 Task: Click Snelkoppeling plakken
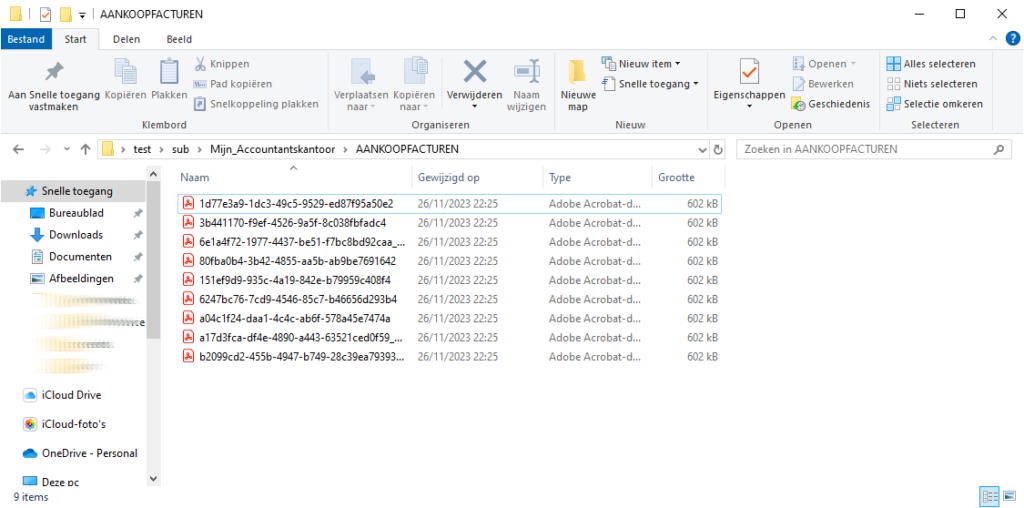tap(256, 104)
